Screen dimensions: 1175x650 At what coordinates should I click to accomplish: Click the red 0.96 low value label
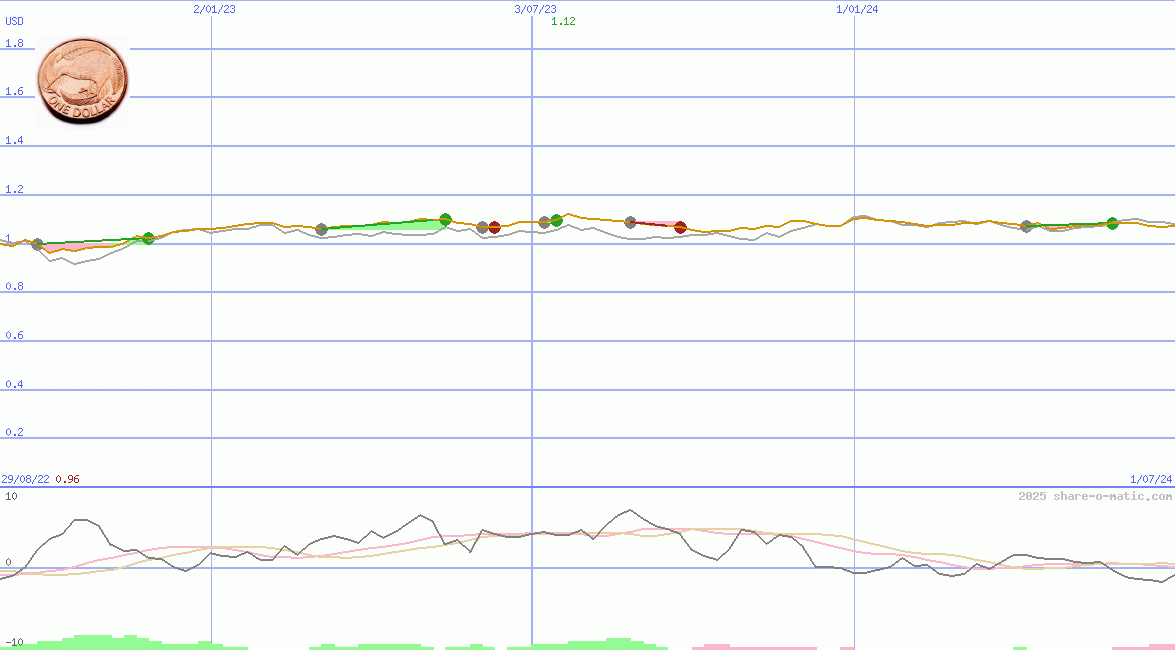pyautogui.click(x=67, y=479)
